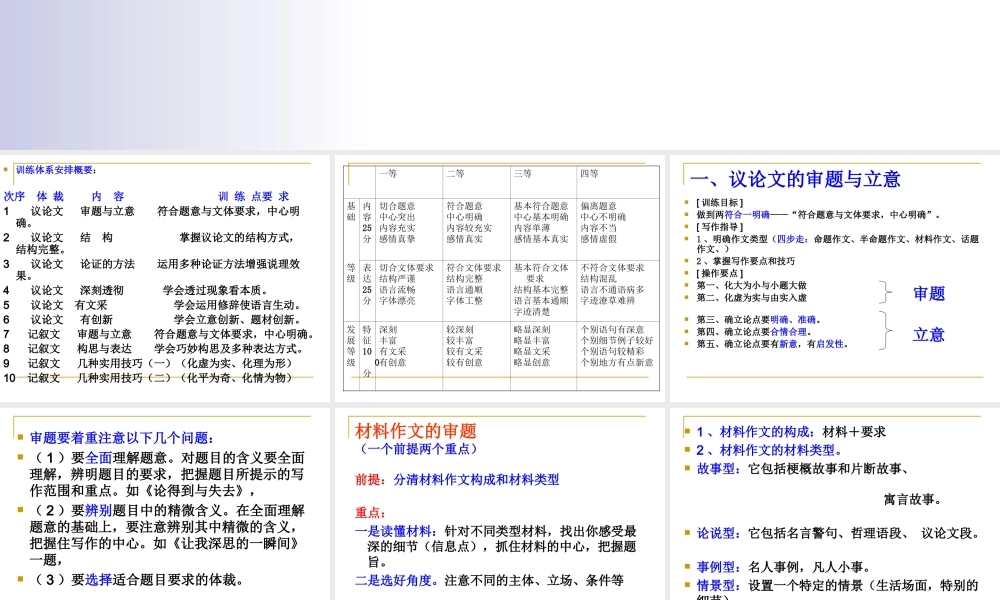Open the slide headed 训练体系安排概要
Viewport: 1000px width, 600px height.
pos(165,278)
